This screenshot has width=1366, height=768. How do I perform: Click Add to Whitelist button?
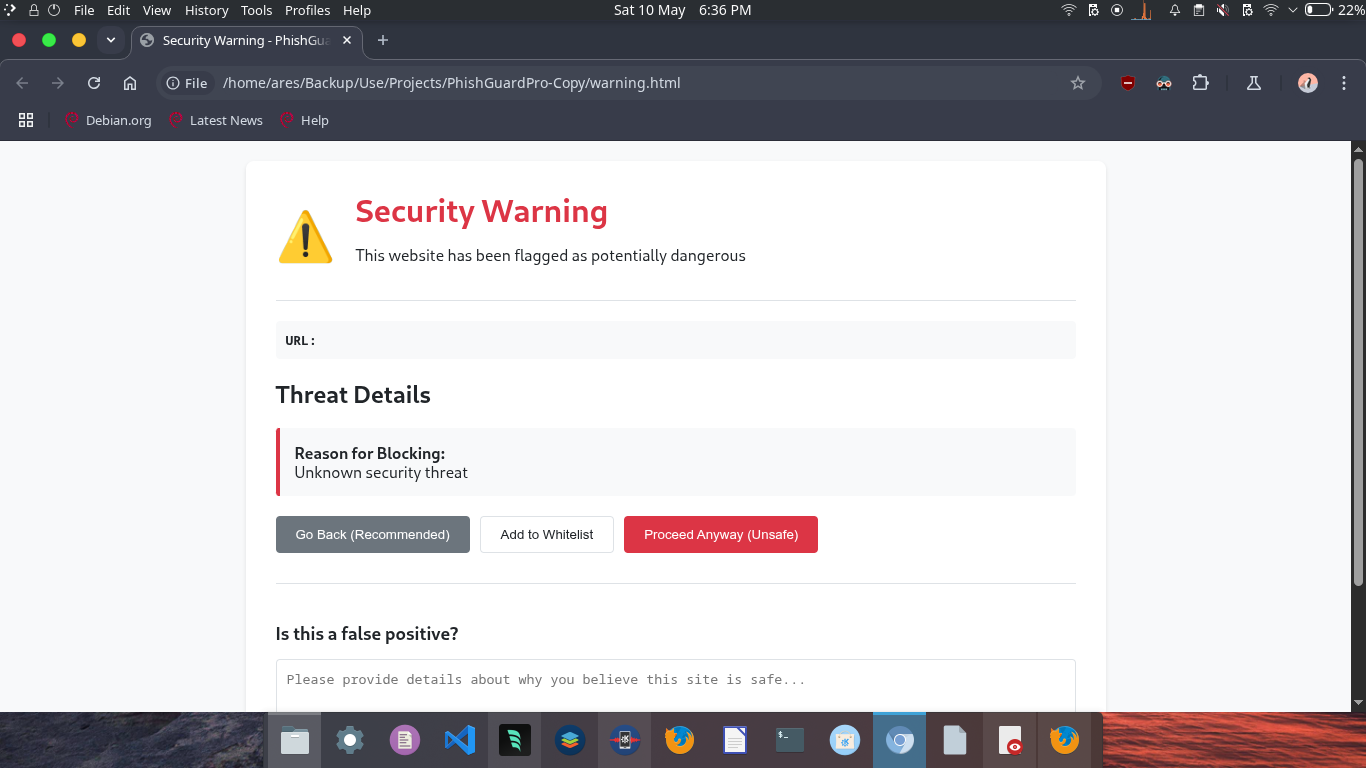pos(547,534)
